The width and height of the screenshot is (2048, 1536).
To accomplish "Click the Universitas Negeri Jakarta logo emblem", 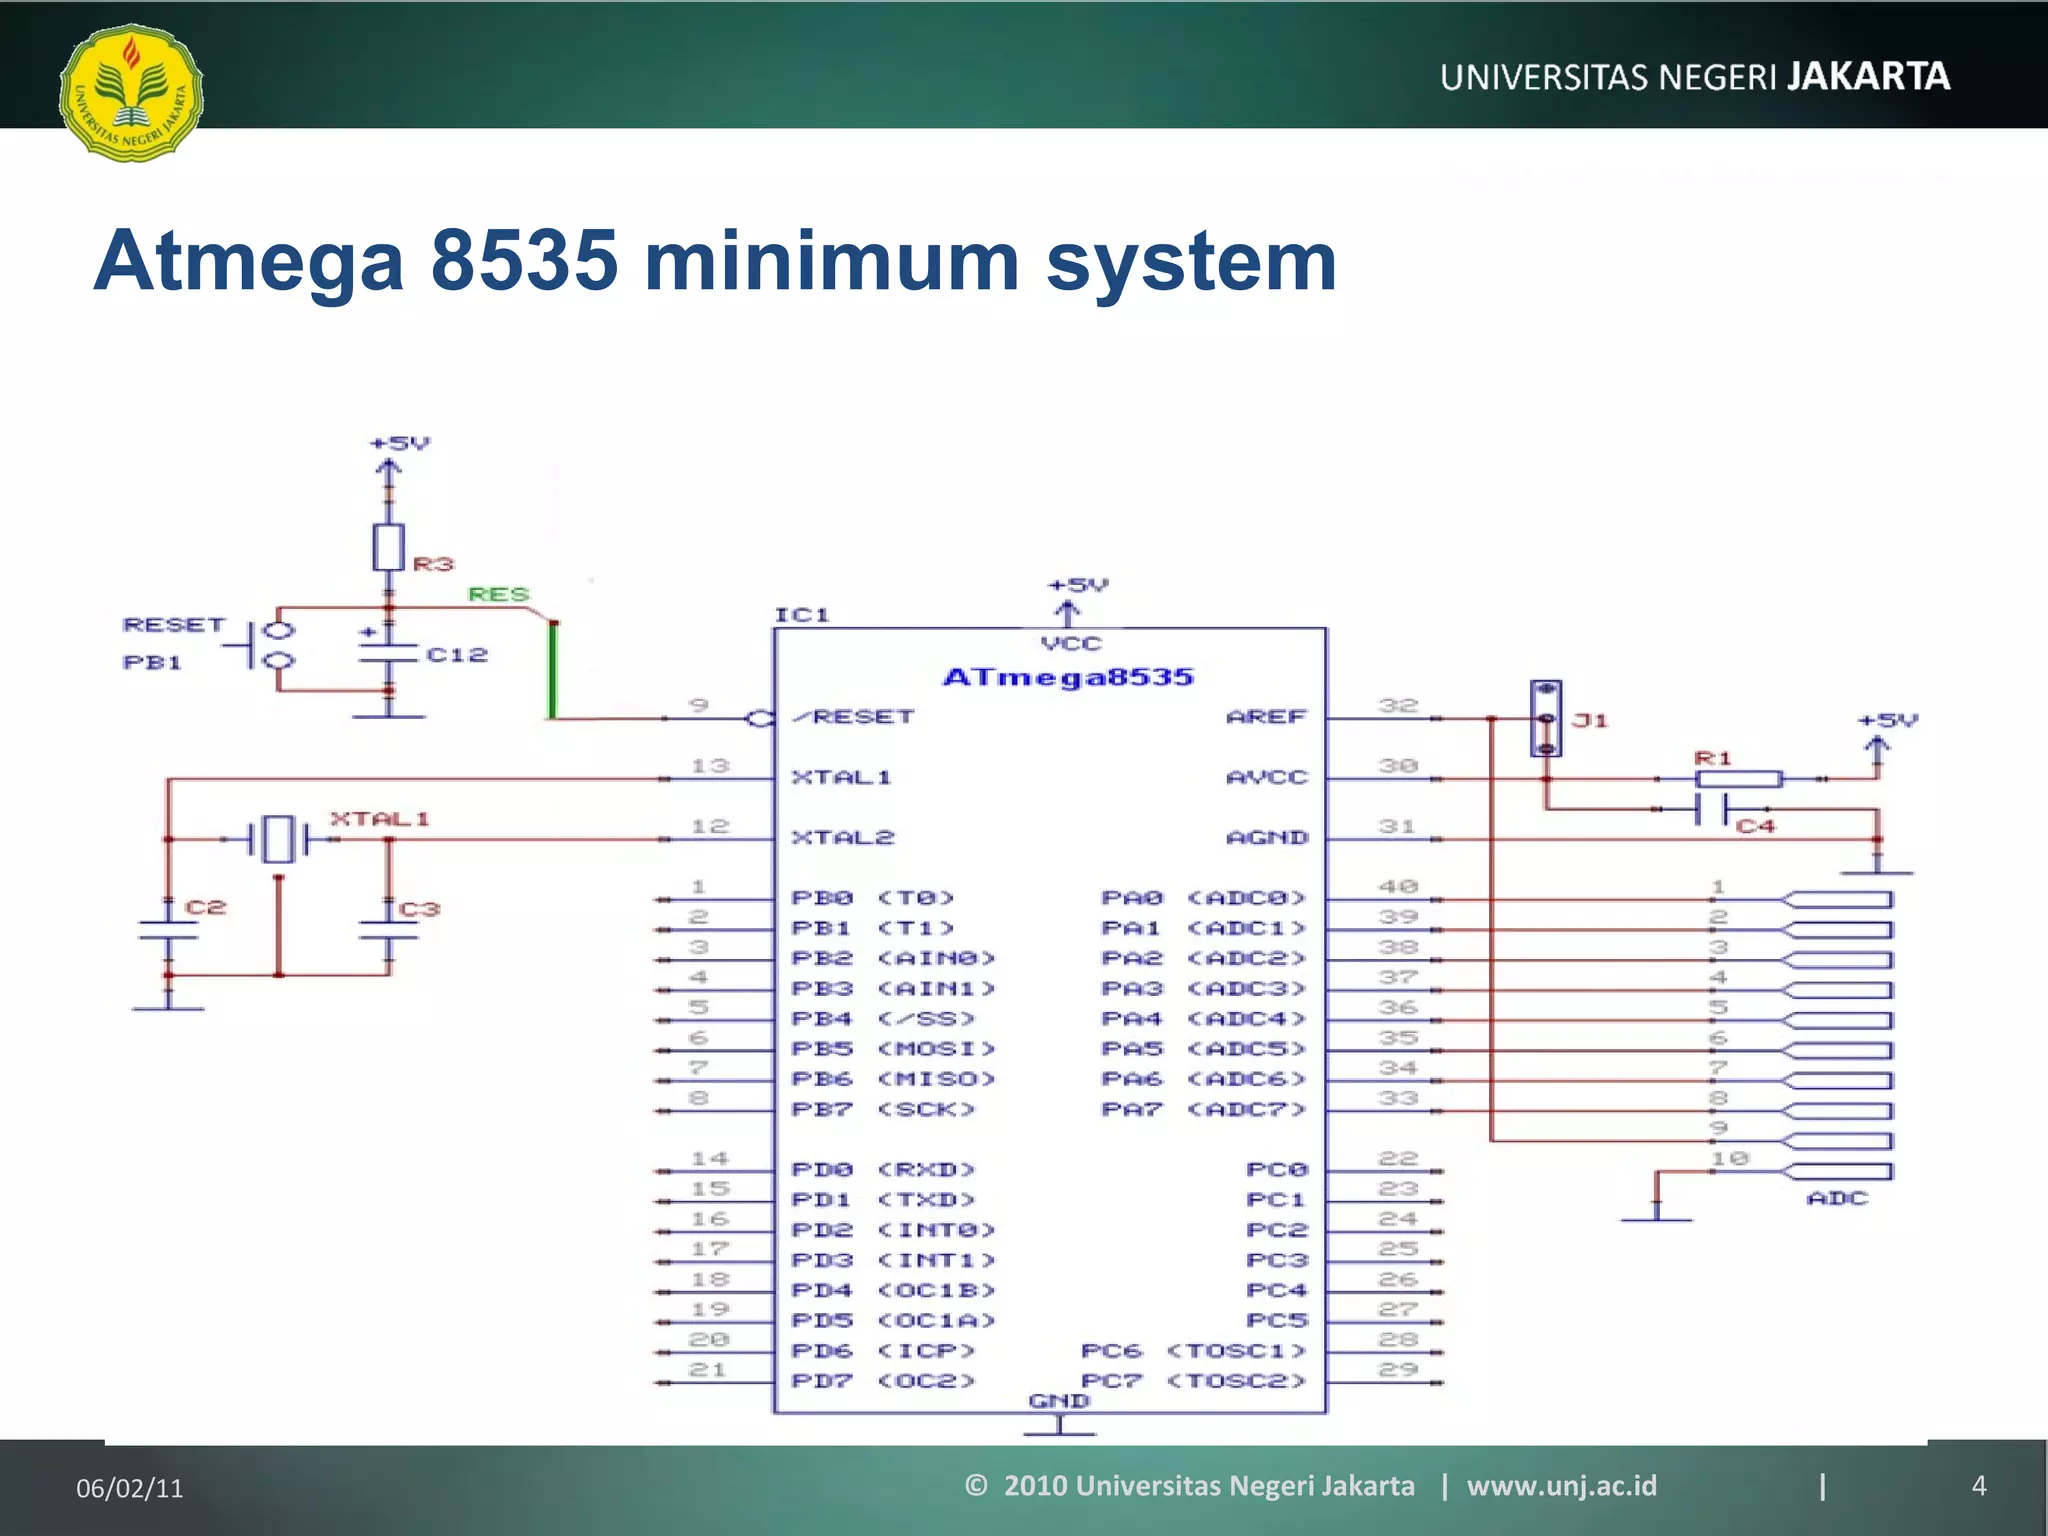I will pos(131,93).
